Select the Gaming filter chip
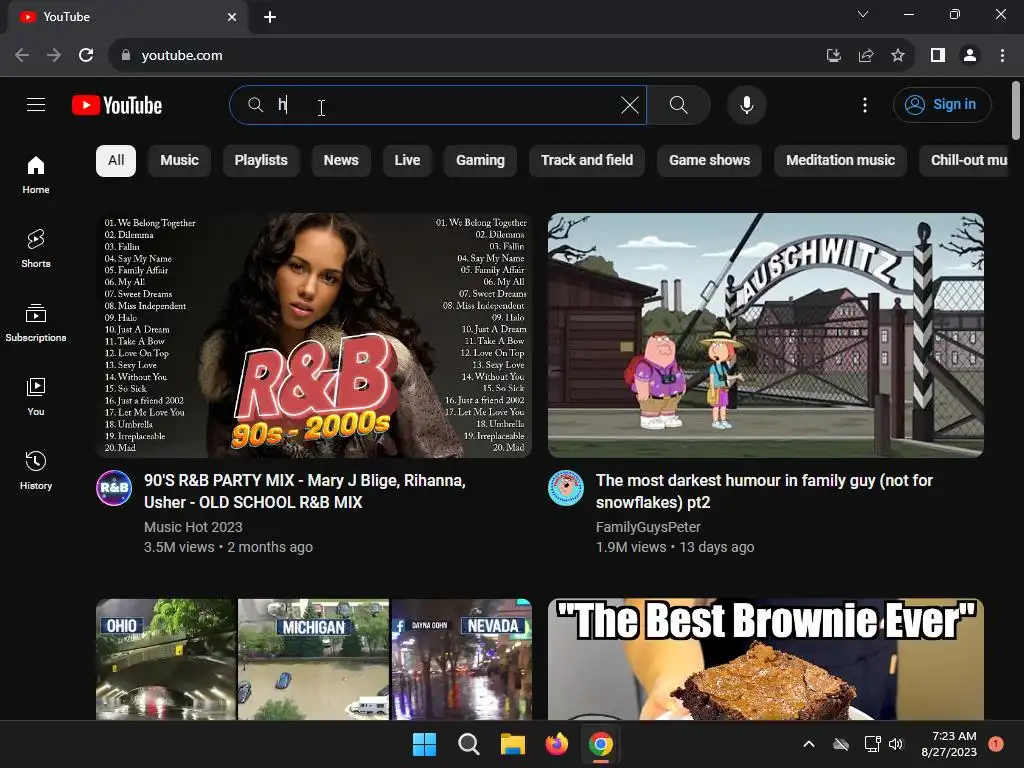This screenshot has width=1024, height=768. point(480,161)
